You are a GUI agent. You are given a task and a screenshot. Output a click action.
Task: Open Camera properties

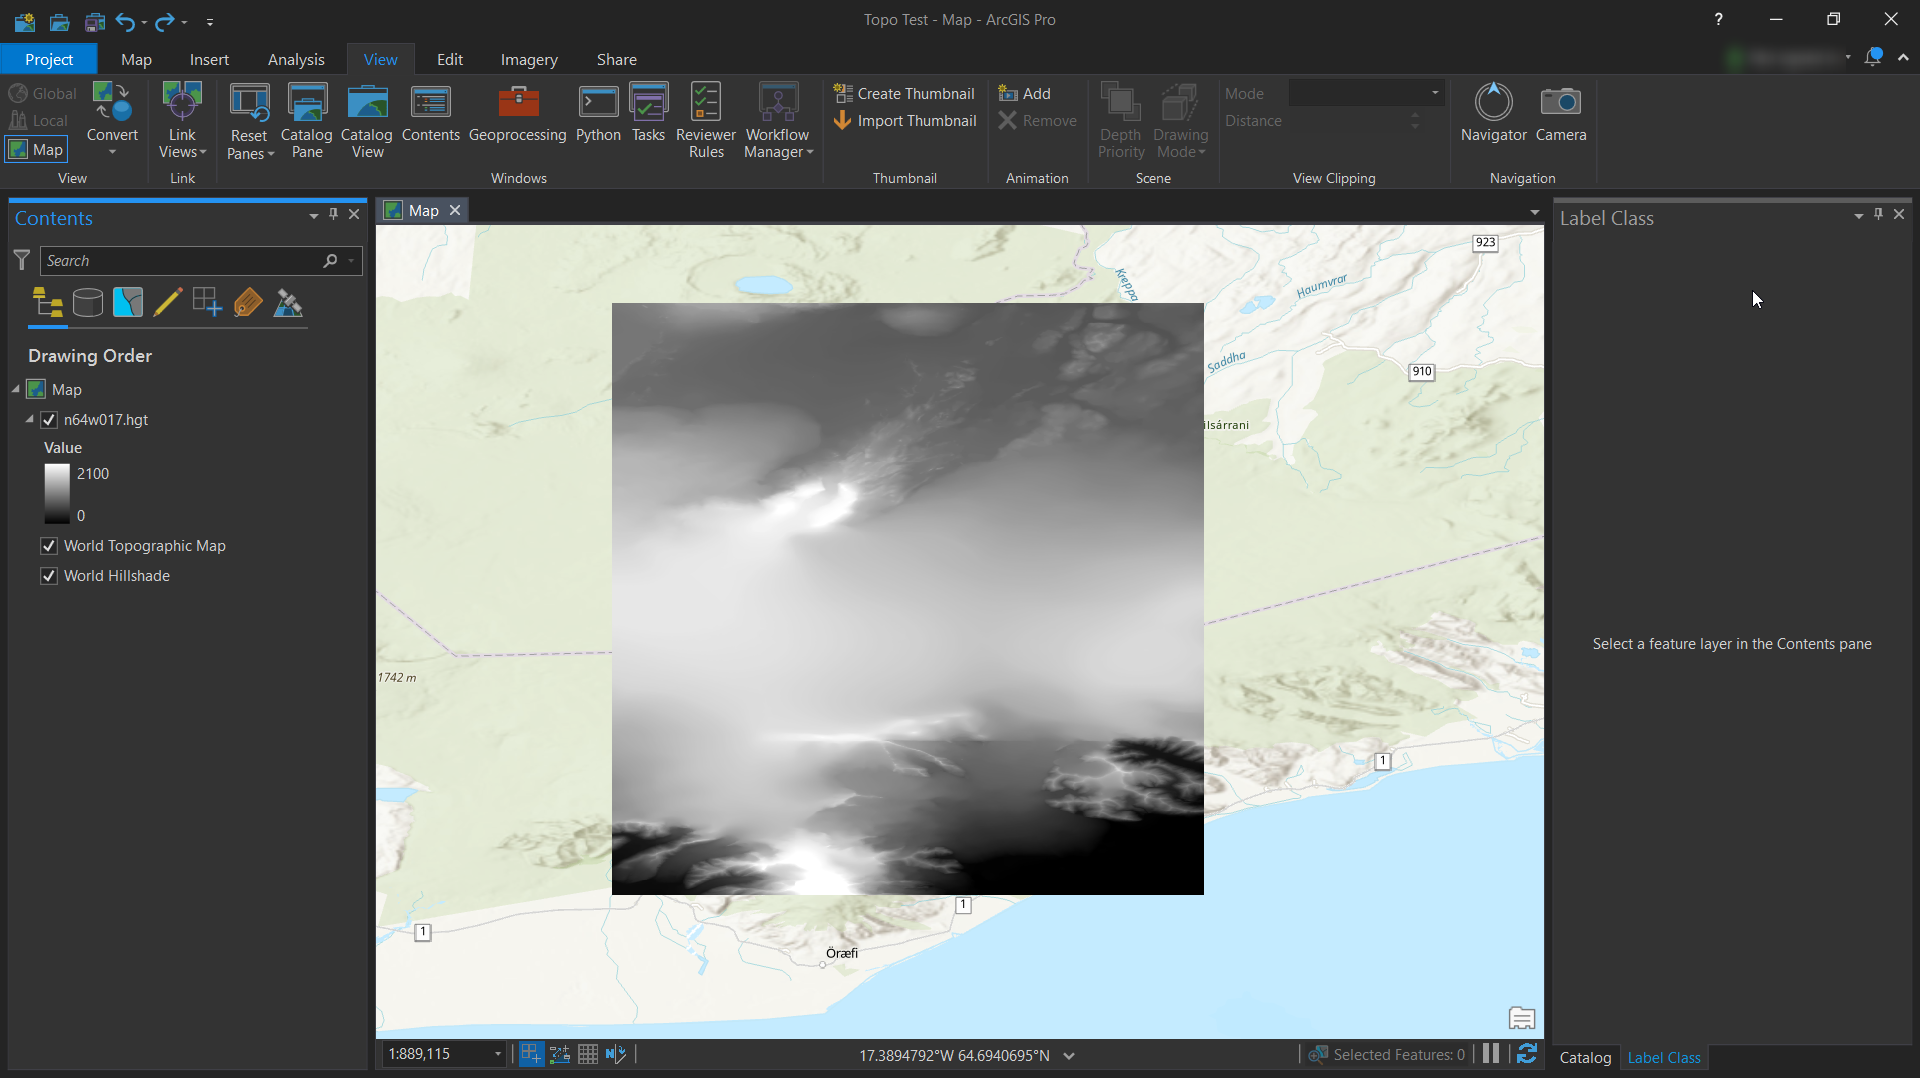pos(1561,113)
